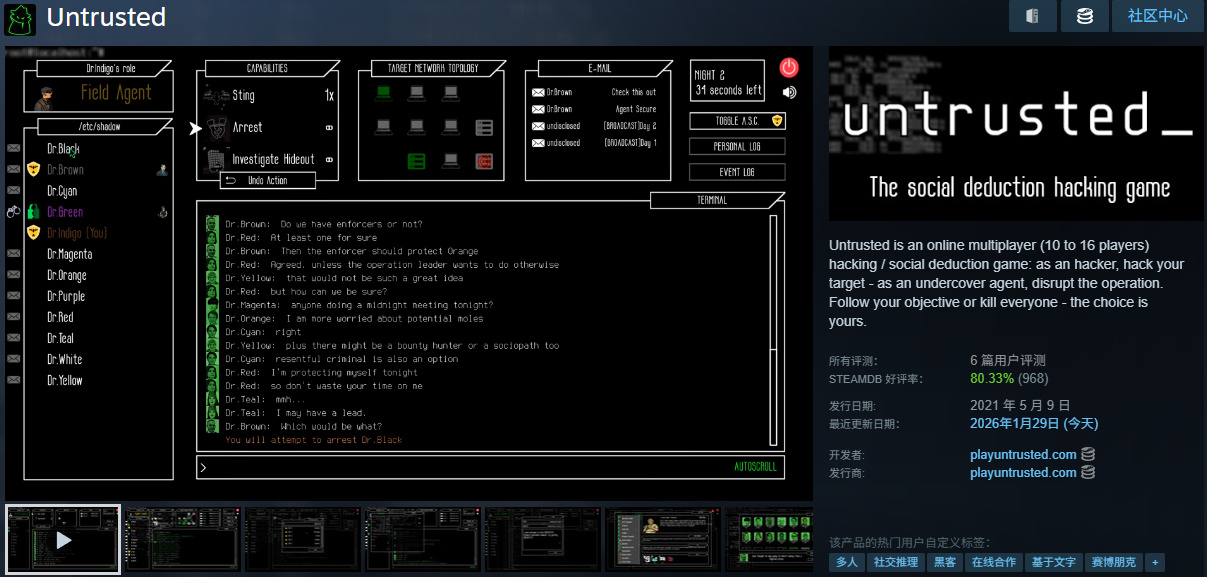Open the 'Check this out' e-mail from Dr.Brown
Screen dimensions: 1207x577
[595, 93]
